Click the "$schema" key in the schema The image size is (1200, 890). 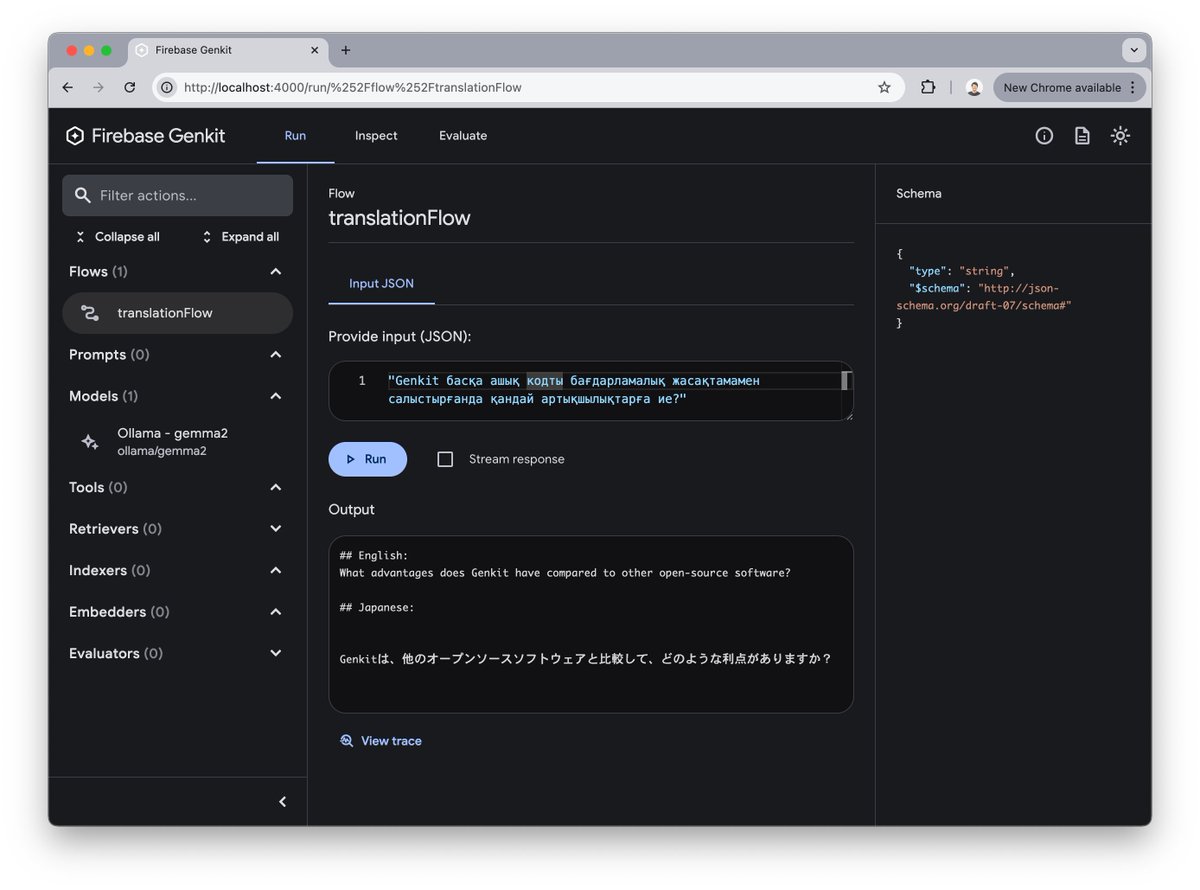(x=940, y=288)
